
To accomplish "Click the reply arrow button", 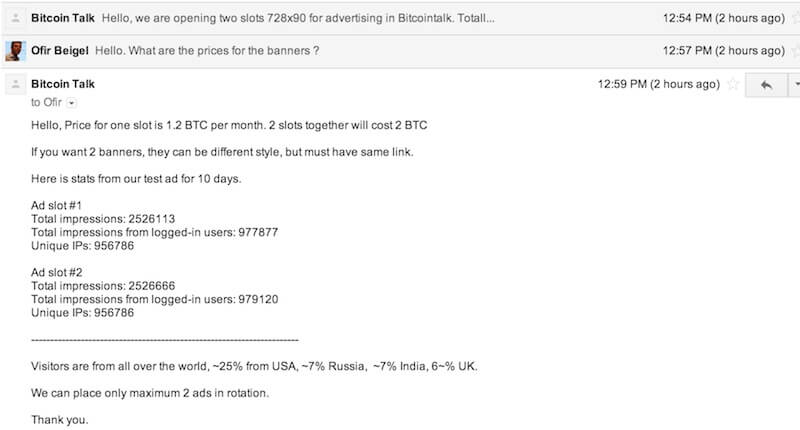I will 766,85.
